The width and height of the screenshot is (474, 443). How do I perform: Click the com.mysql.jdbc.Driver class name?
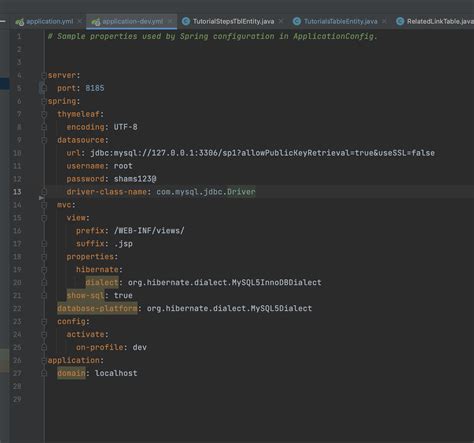click(x=206, y=192)
